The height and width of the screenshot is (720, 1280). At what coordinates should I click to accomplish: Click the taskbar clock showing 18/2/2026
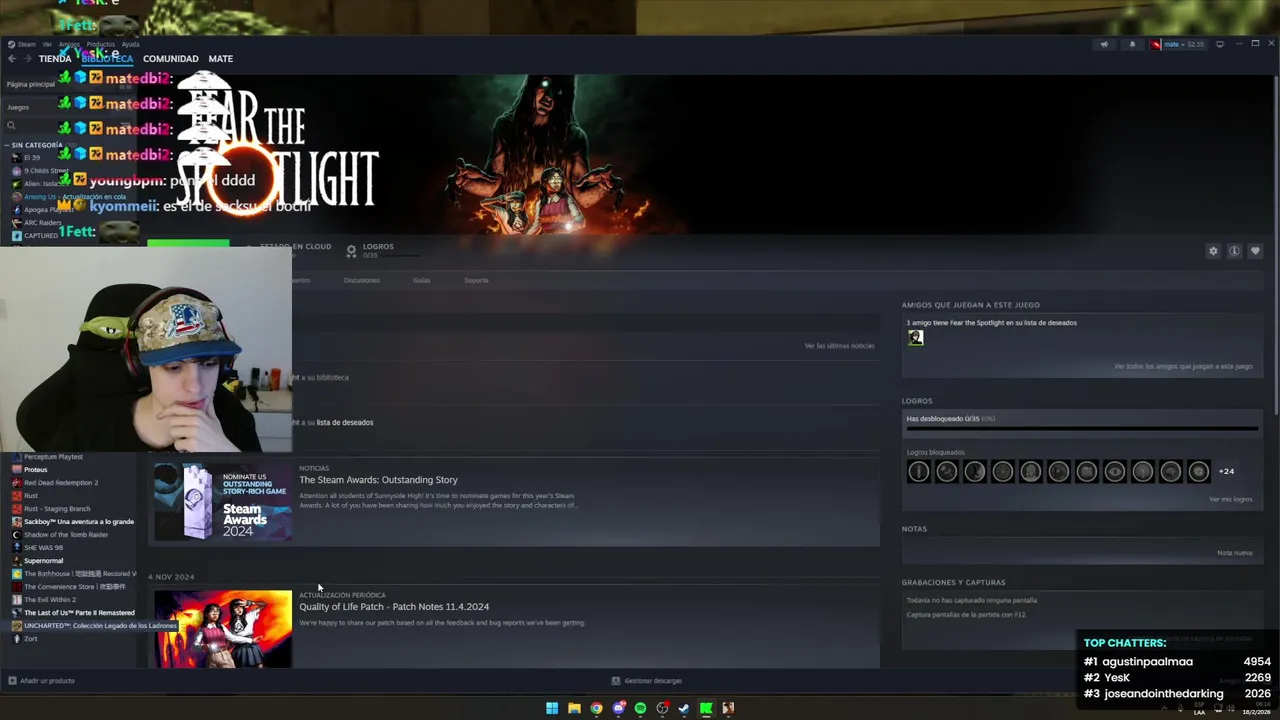pos(1255,708)
